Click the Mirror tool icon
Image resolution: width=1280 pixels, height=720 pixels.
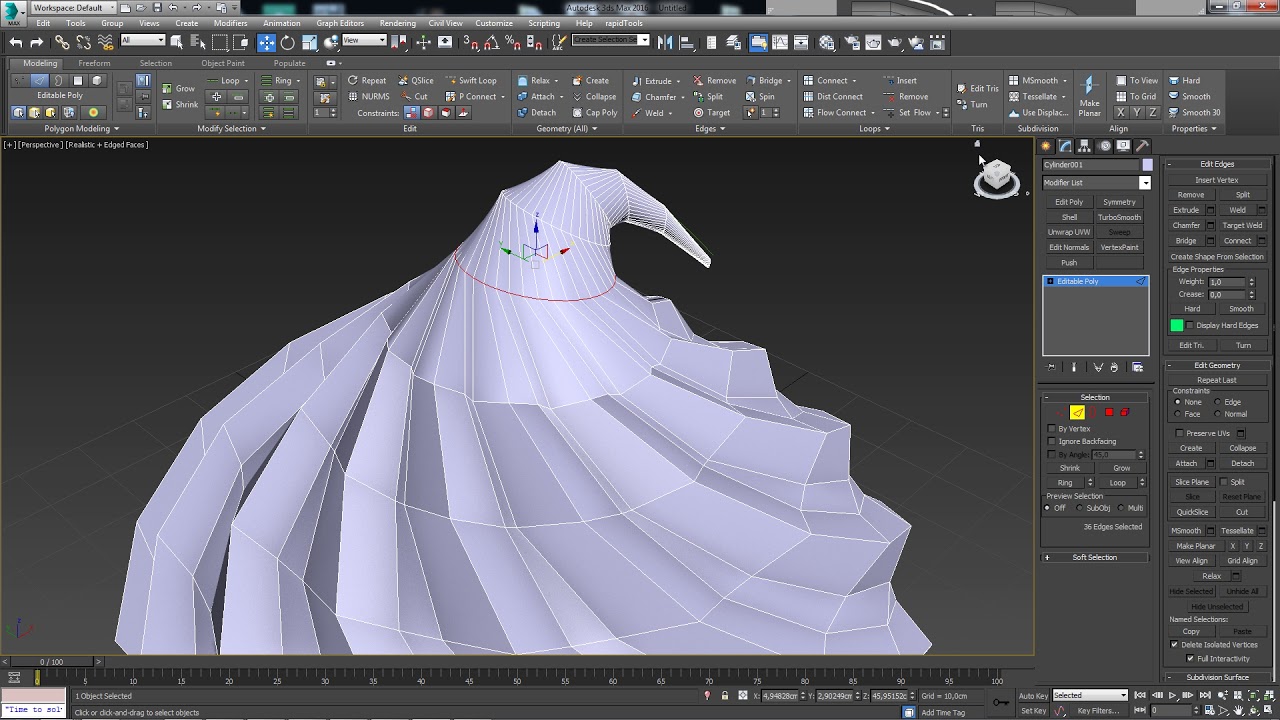tap(665, 42)
